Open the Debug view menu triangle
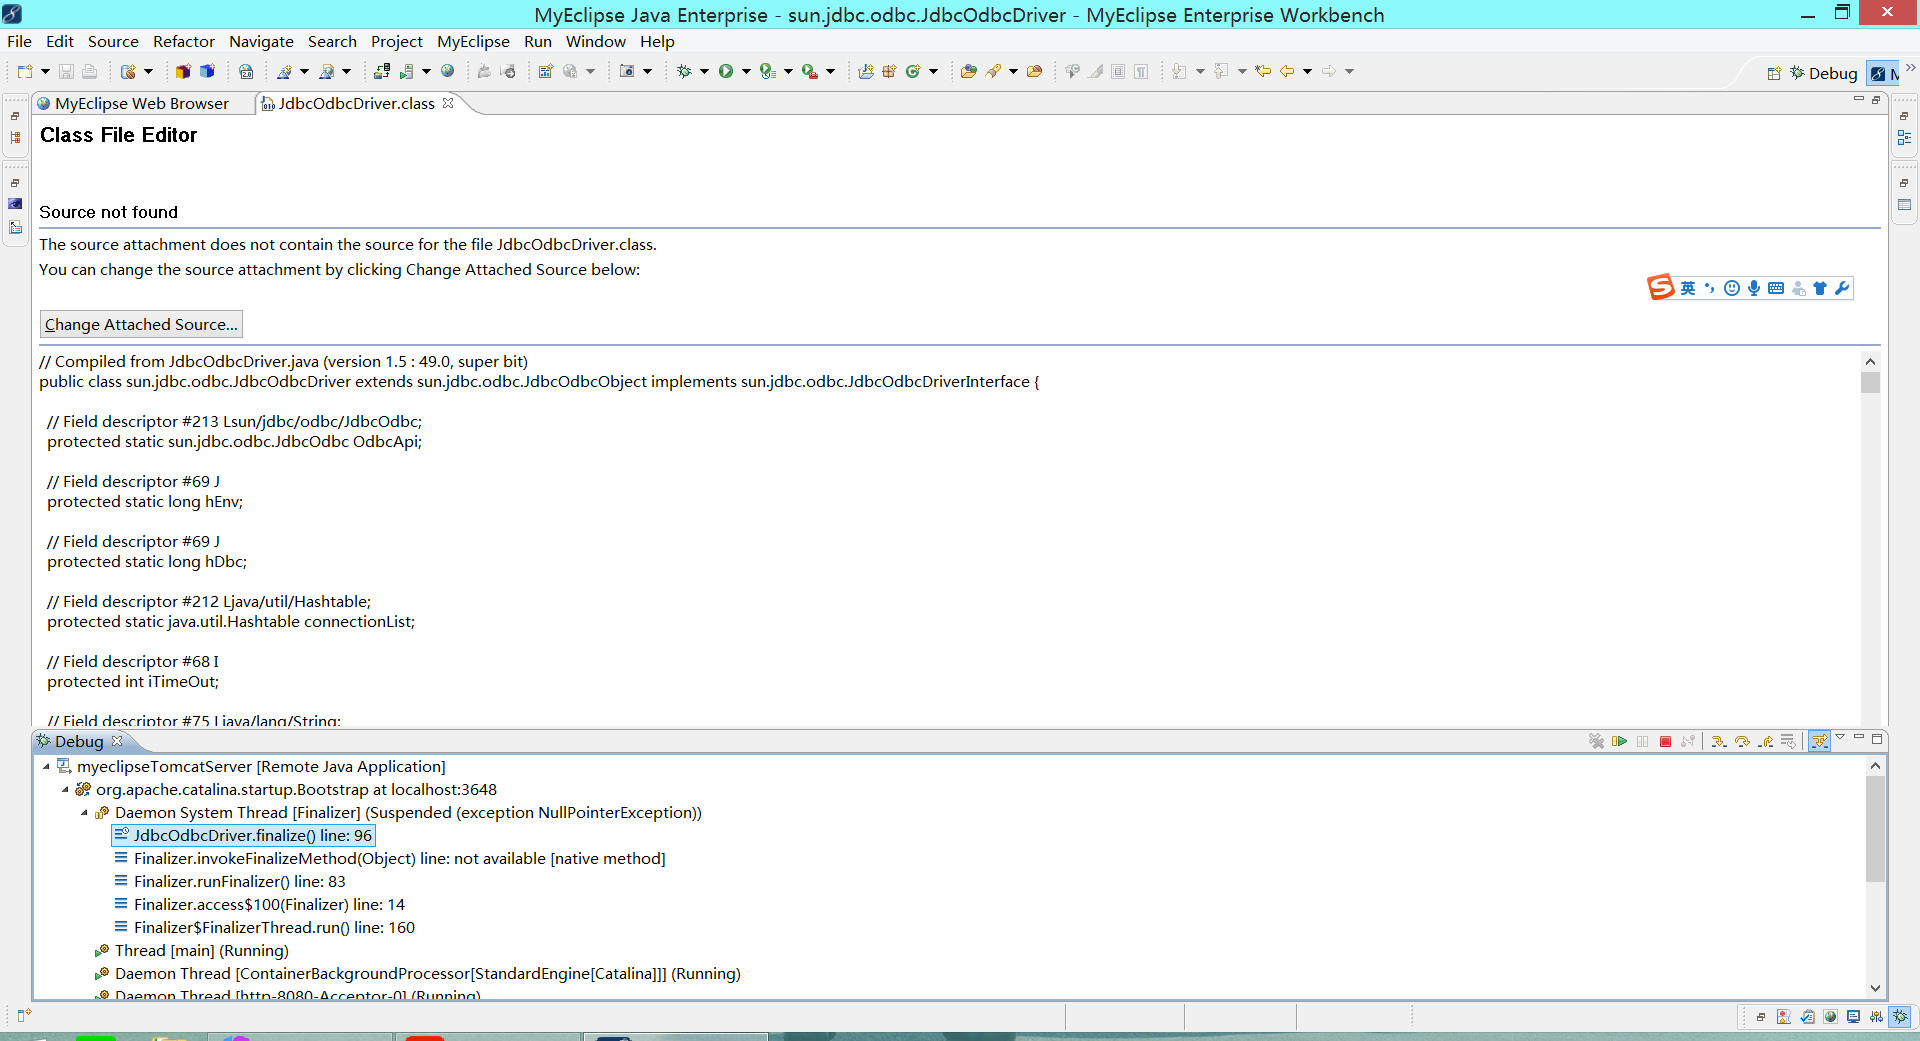The width and height of the screenshot is (1920, 1041). 1840,737
